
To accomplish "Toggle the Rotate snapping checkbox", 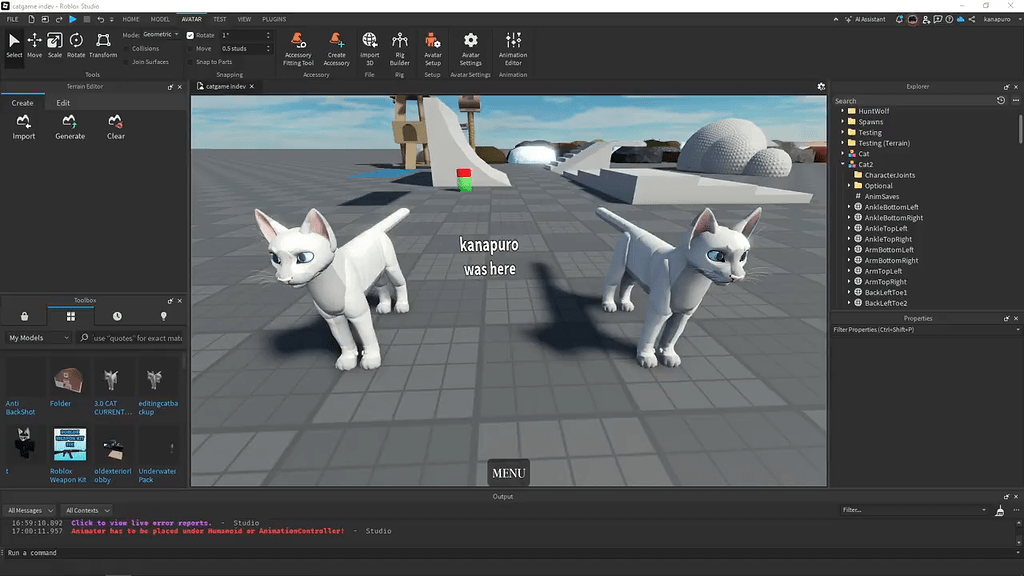I will click(190, 35).
